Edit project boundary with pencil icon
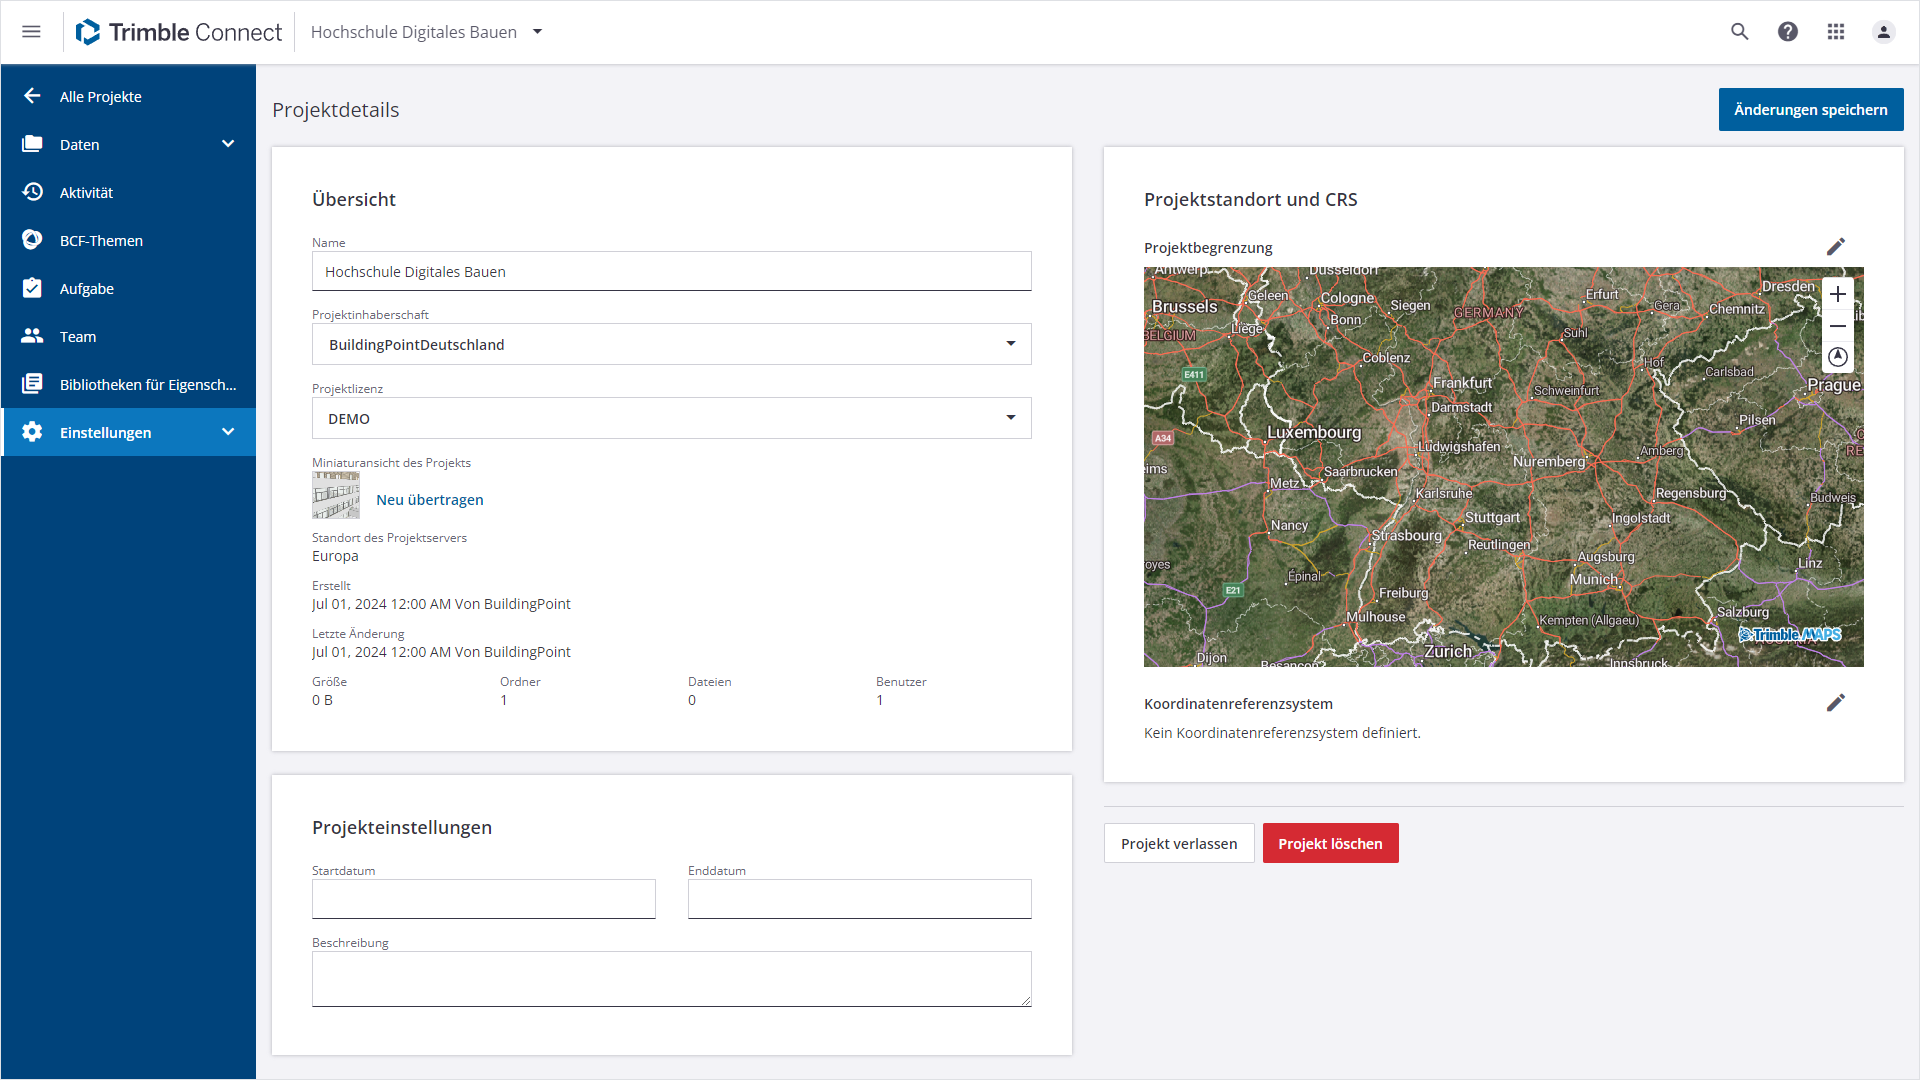 1836,247
